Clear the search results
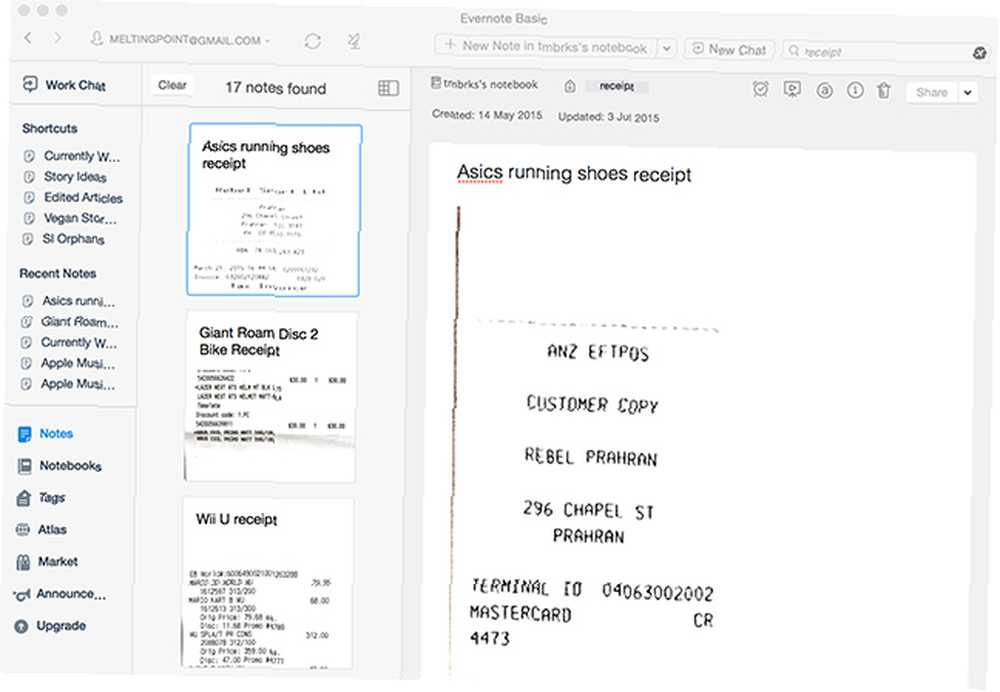 [172, 85]
